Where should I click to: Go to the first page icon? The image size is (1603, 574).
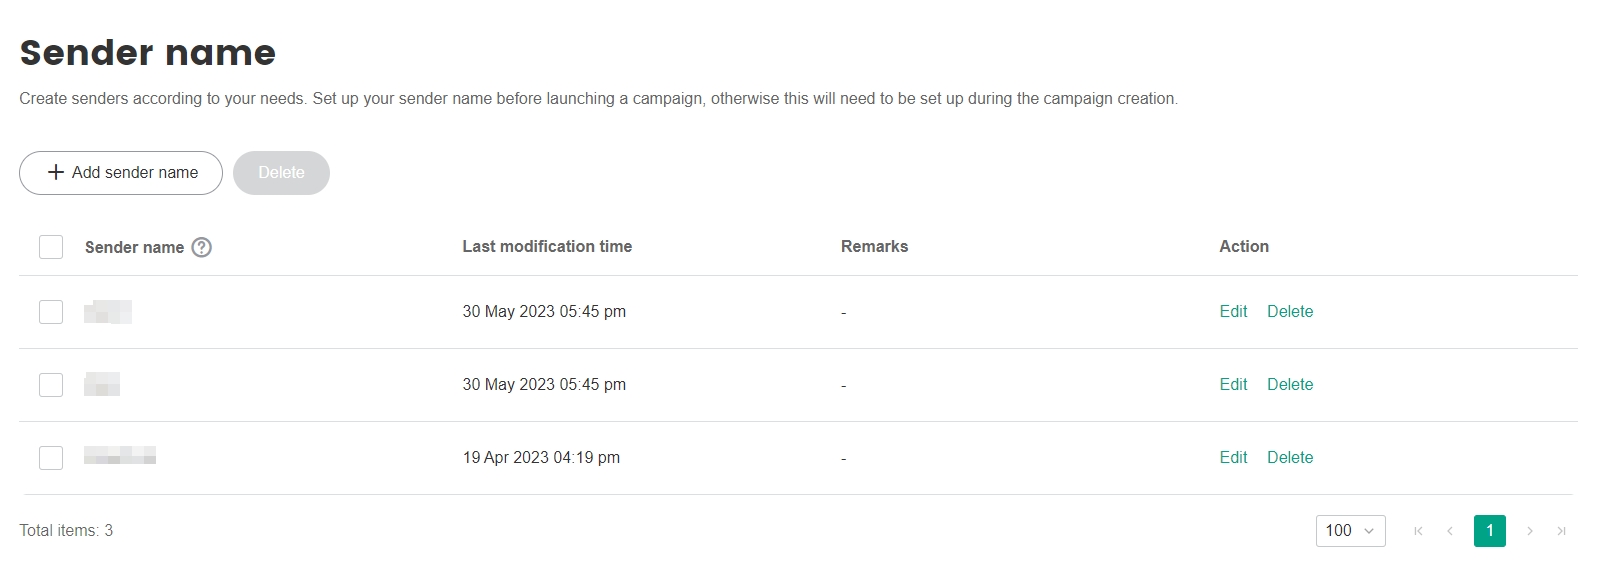1418,531
